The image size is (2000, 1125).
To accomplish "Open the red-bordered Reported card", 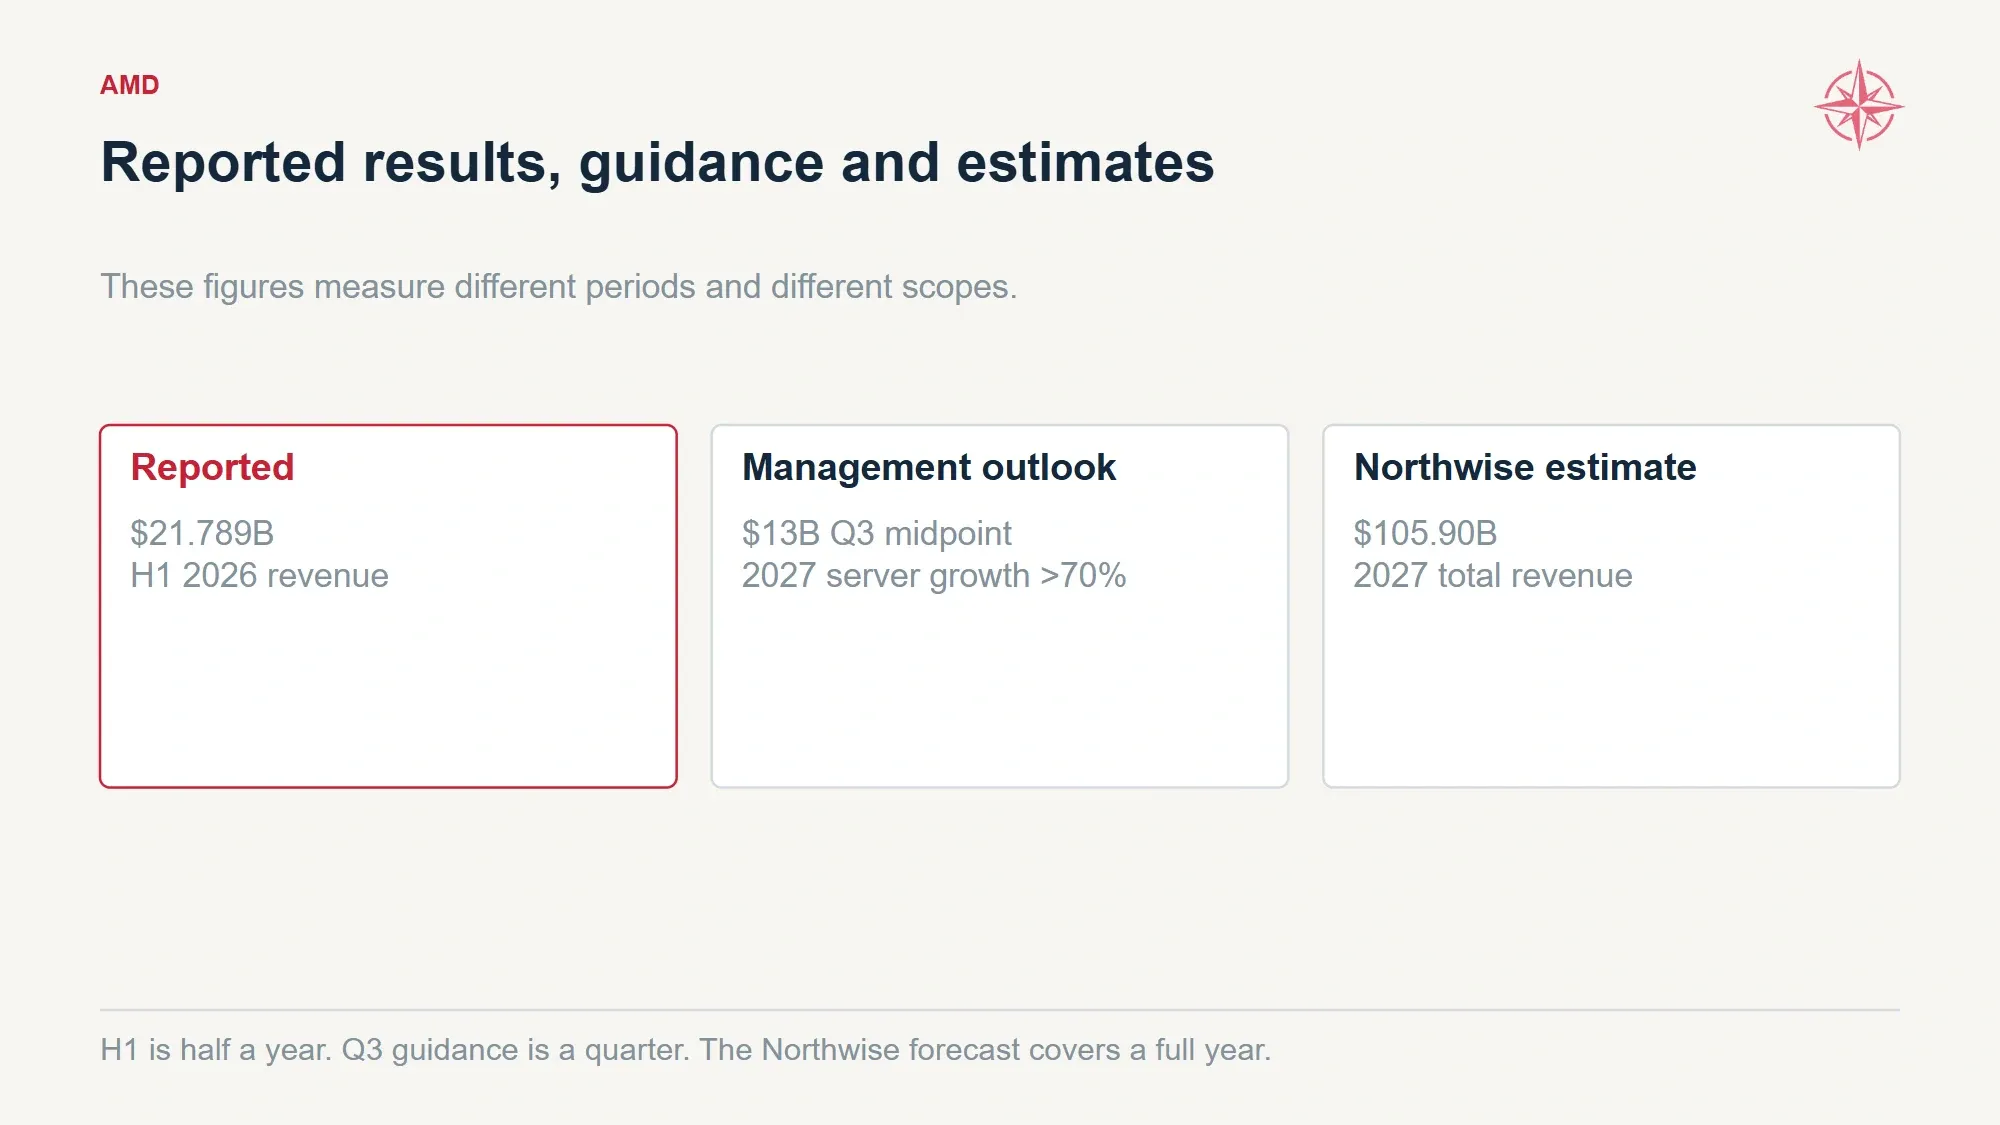I will click(x=388, y=606).
